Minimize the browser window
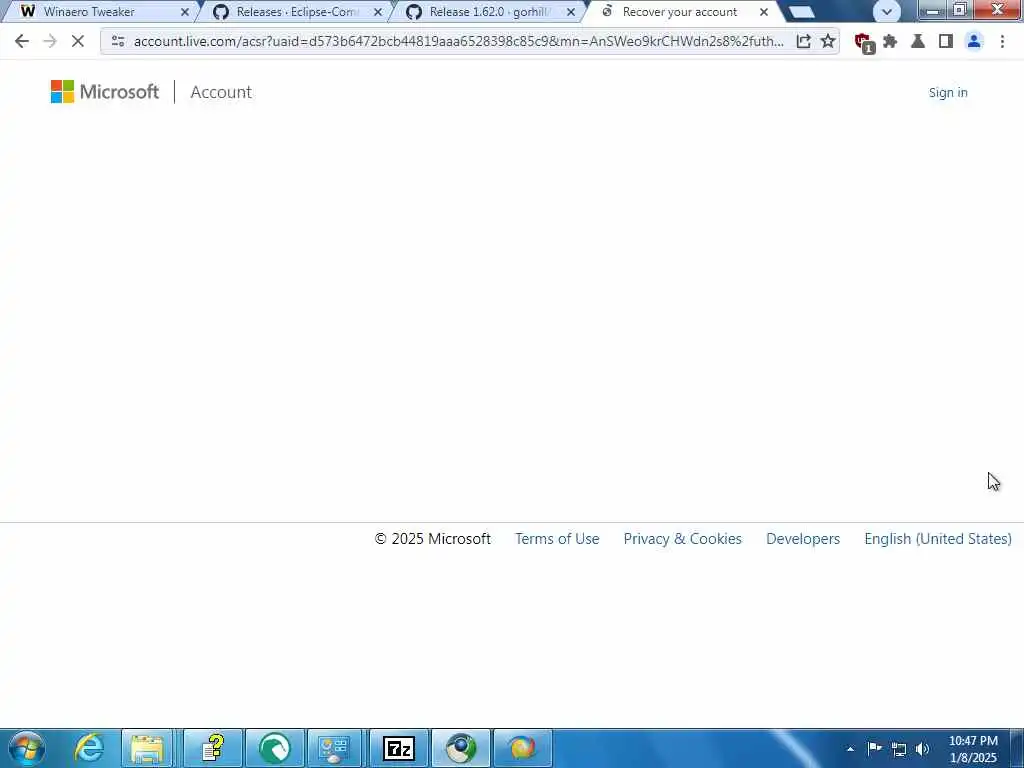1024x768 pixels. (934, 9)
